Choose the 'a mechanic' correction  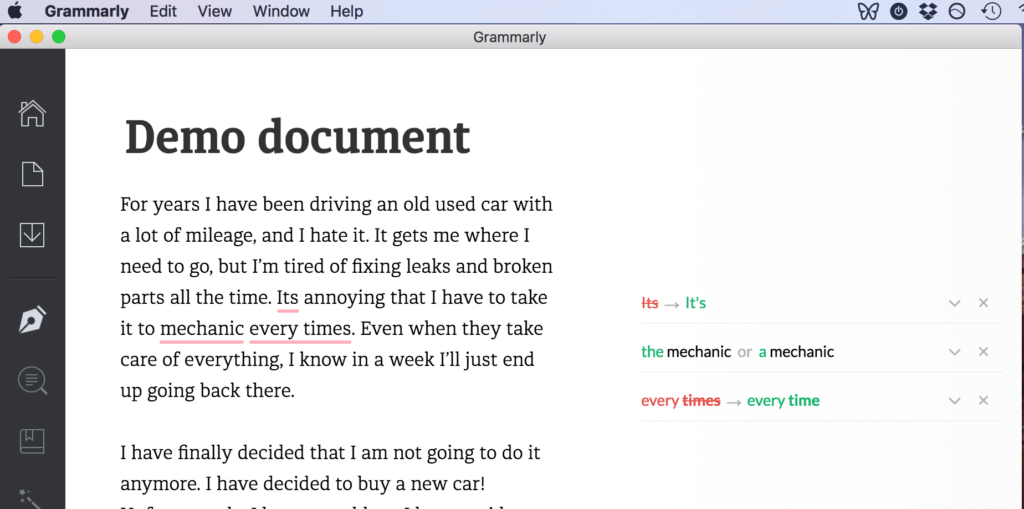pyautogui.click(x=796, y=352)
